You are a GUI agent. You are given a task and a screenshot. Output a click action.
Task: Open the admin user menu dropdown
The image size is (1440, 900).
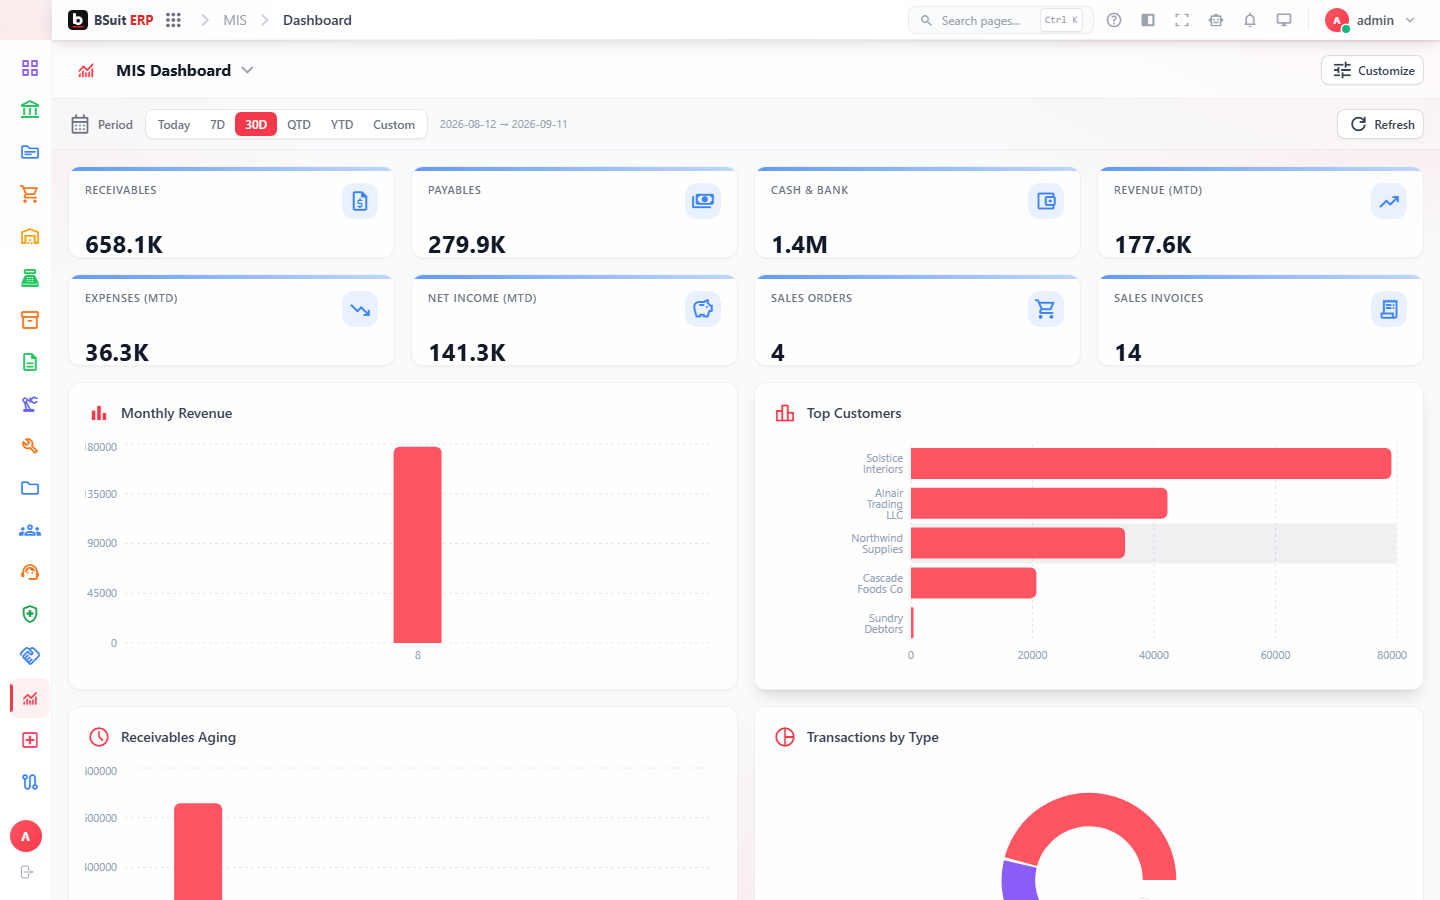click(1371, 20)
